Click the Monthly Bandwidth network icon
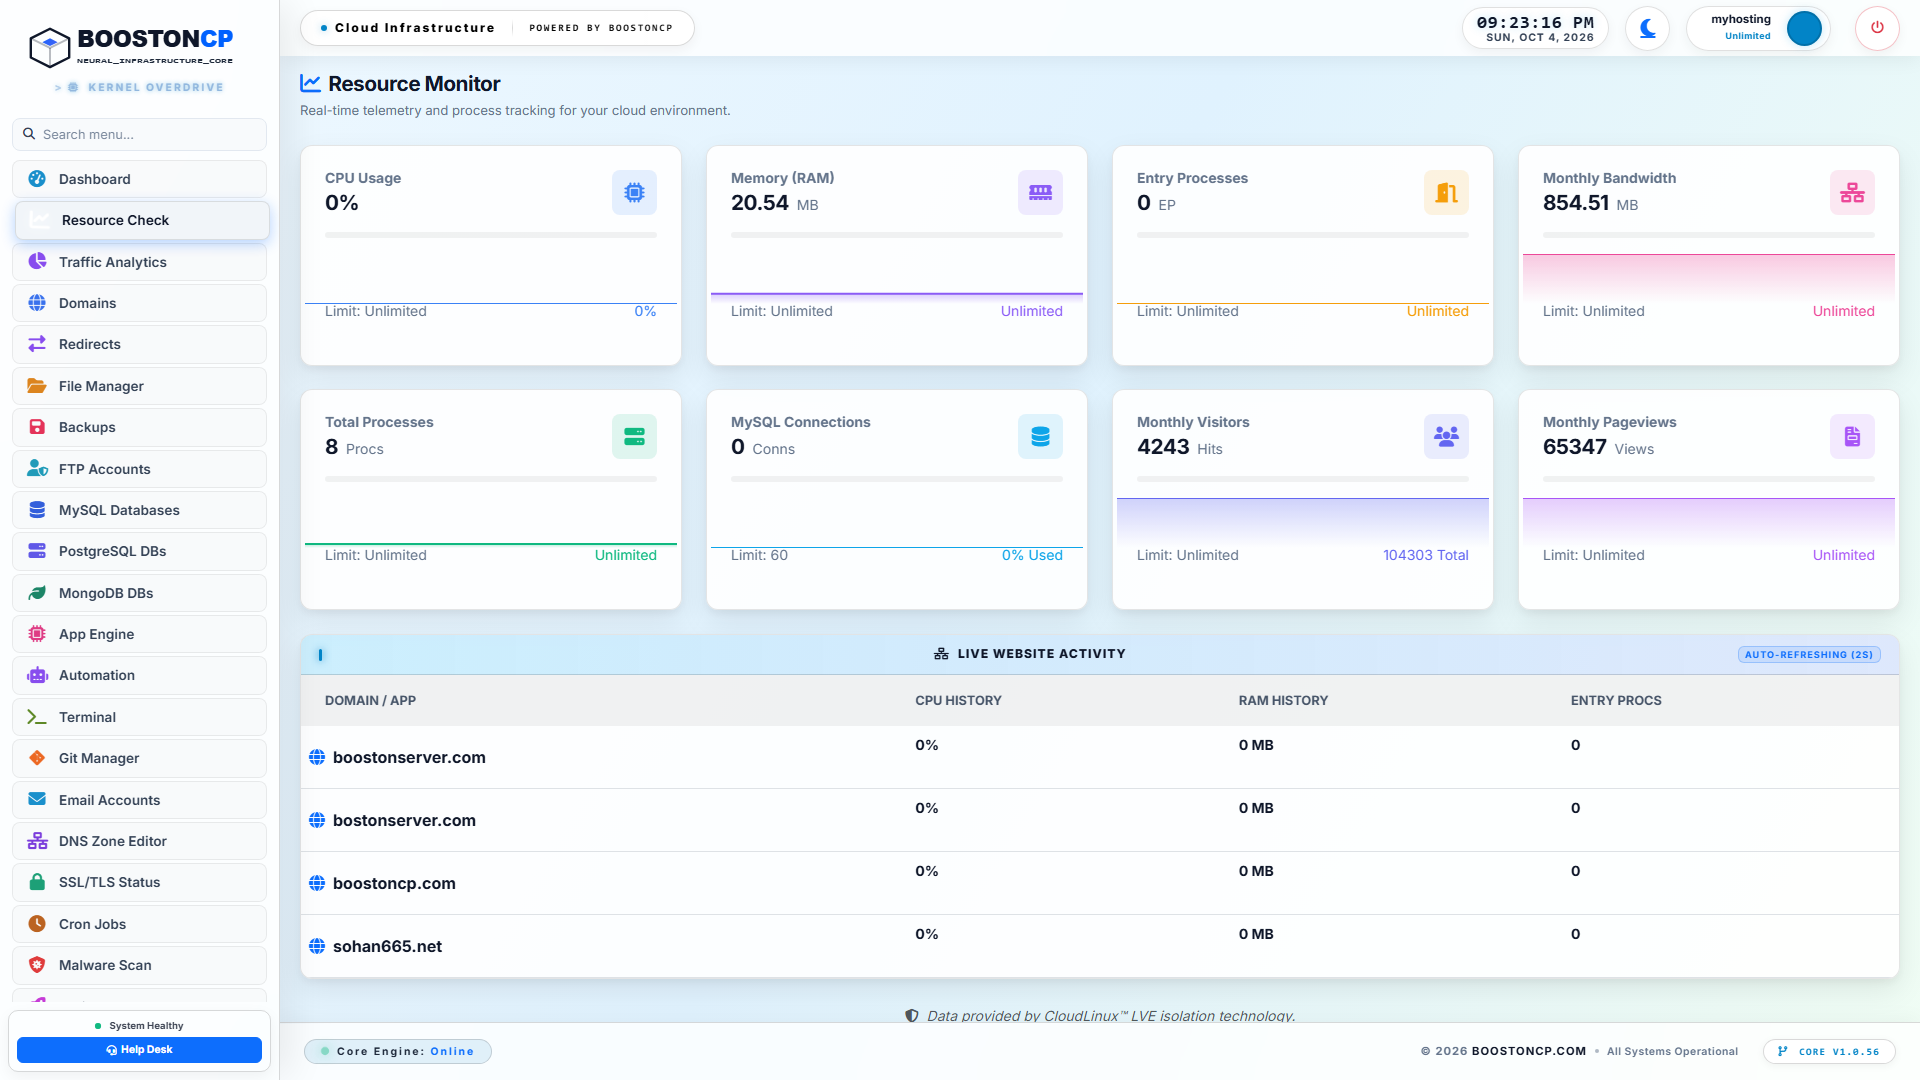 tap(1852, 192)
